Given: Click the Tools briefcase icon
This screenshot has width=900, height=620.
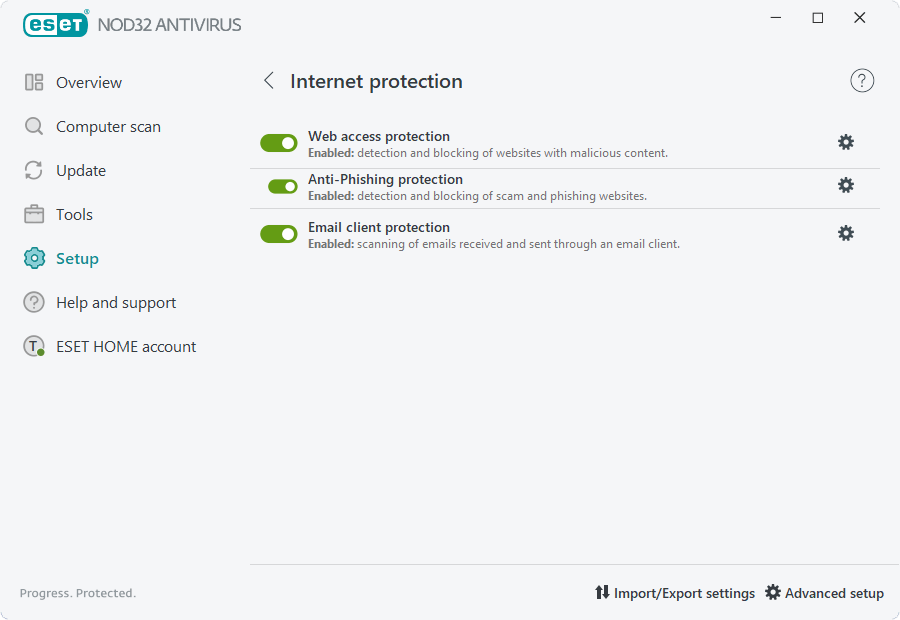Looking at the screenshot, I should (34, 214).
